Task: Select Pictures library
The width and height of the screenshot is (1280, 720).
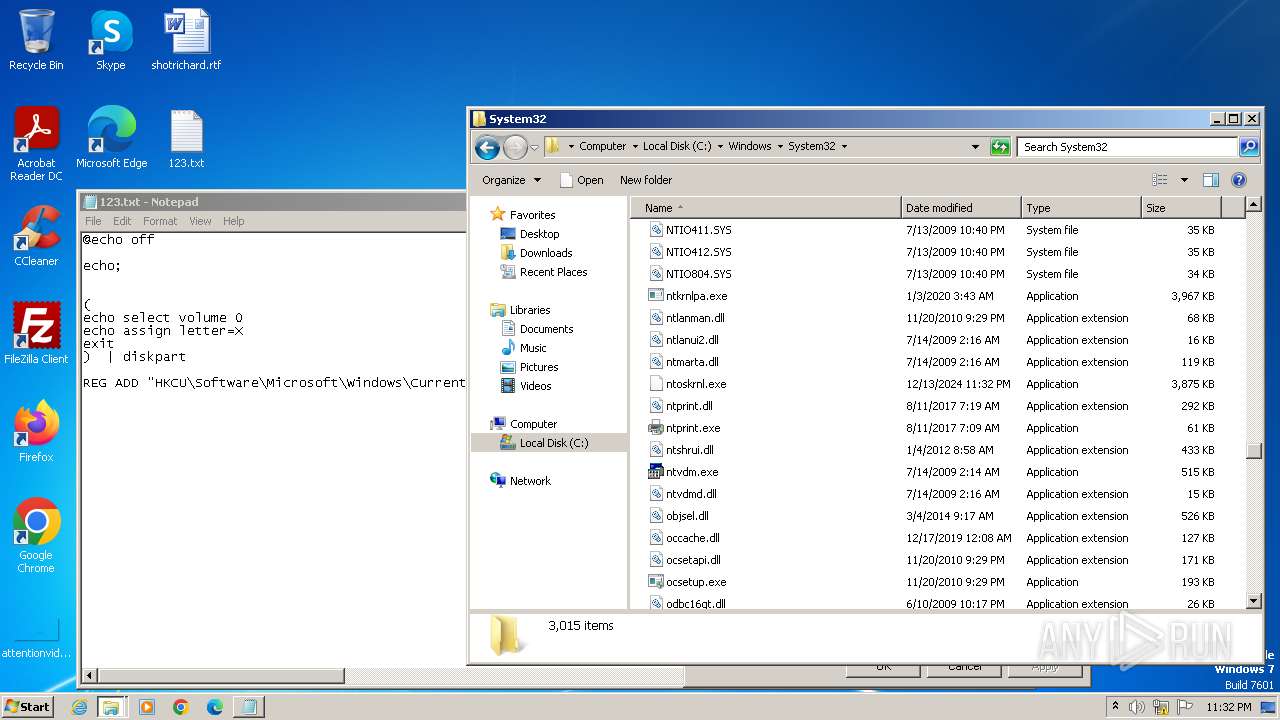Action: pos(539,367)
